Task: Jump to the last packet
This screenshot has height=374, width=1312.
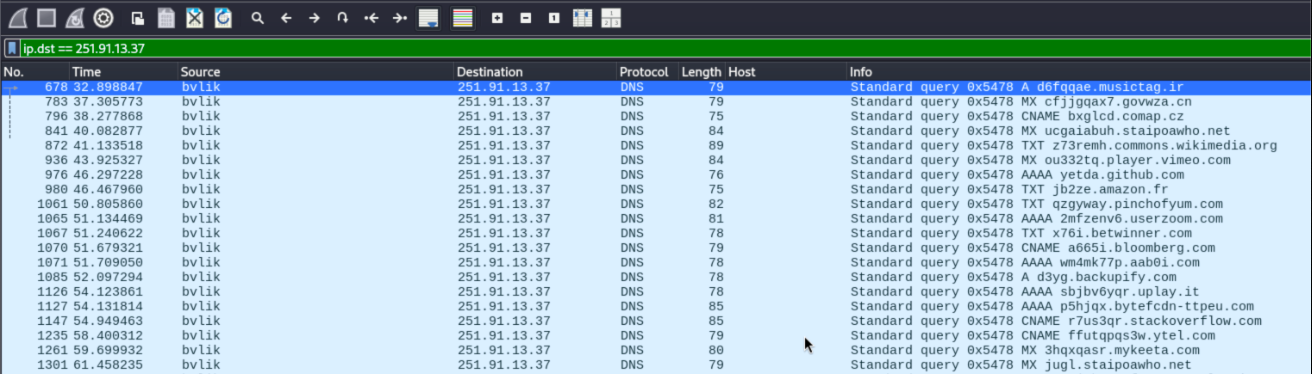Action: [x=400, y=18]
